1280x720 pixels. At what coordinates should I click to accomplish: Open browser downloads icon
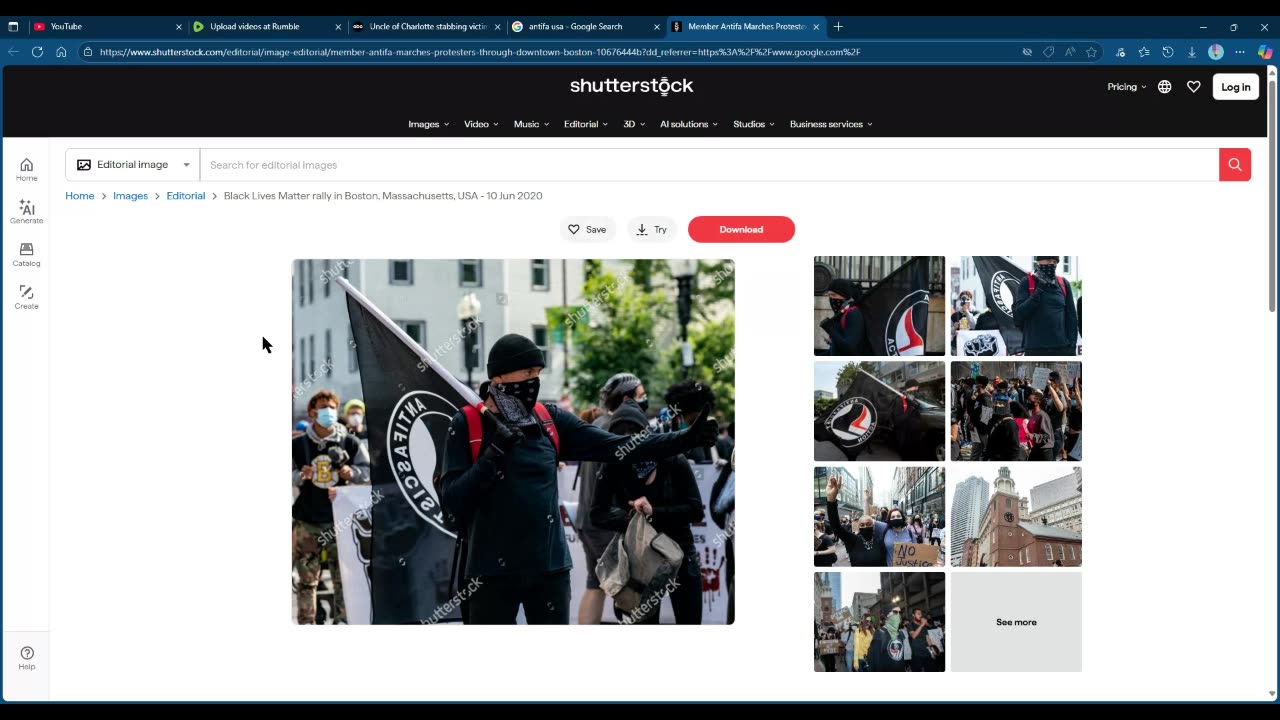(1191, 52)
